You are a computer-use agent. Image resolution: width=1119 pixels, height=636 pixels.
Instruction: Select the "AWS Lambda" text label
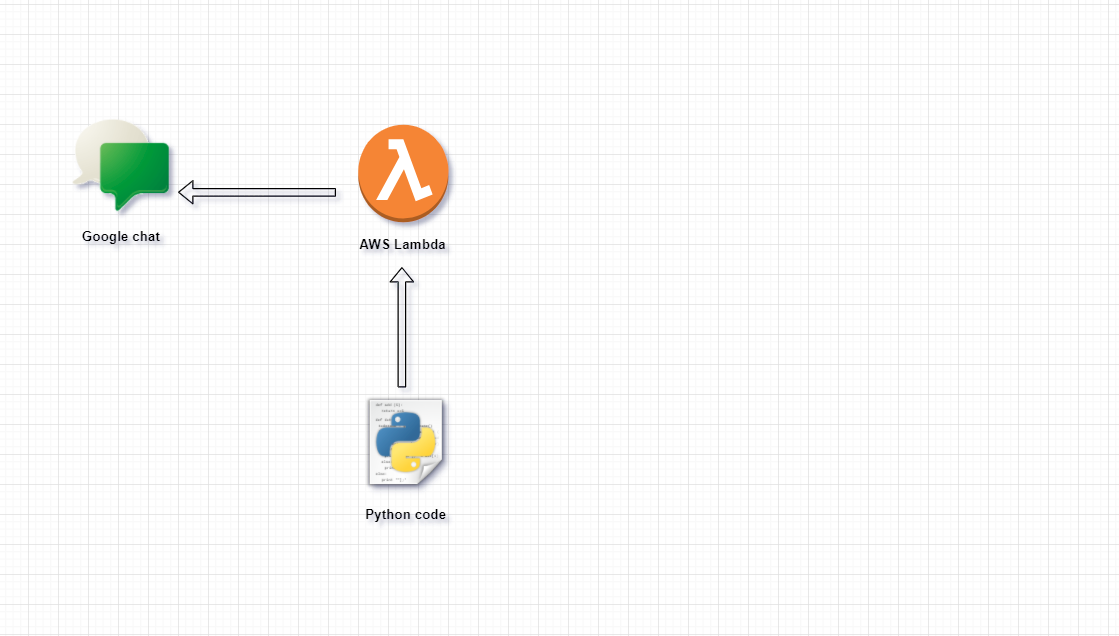(403, 244)
